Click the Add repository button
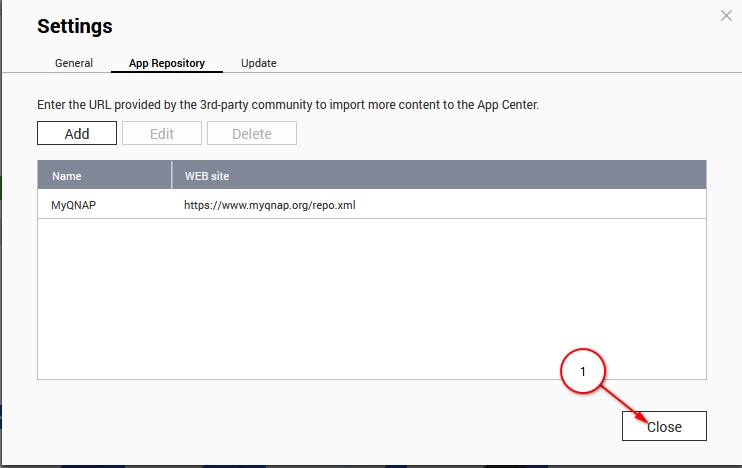The width and height of the screenshot is (742, 468). [x=77, y=133]
